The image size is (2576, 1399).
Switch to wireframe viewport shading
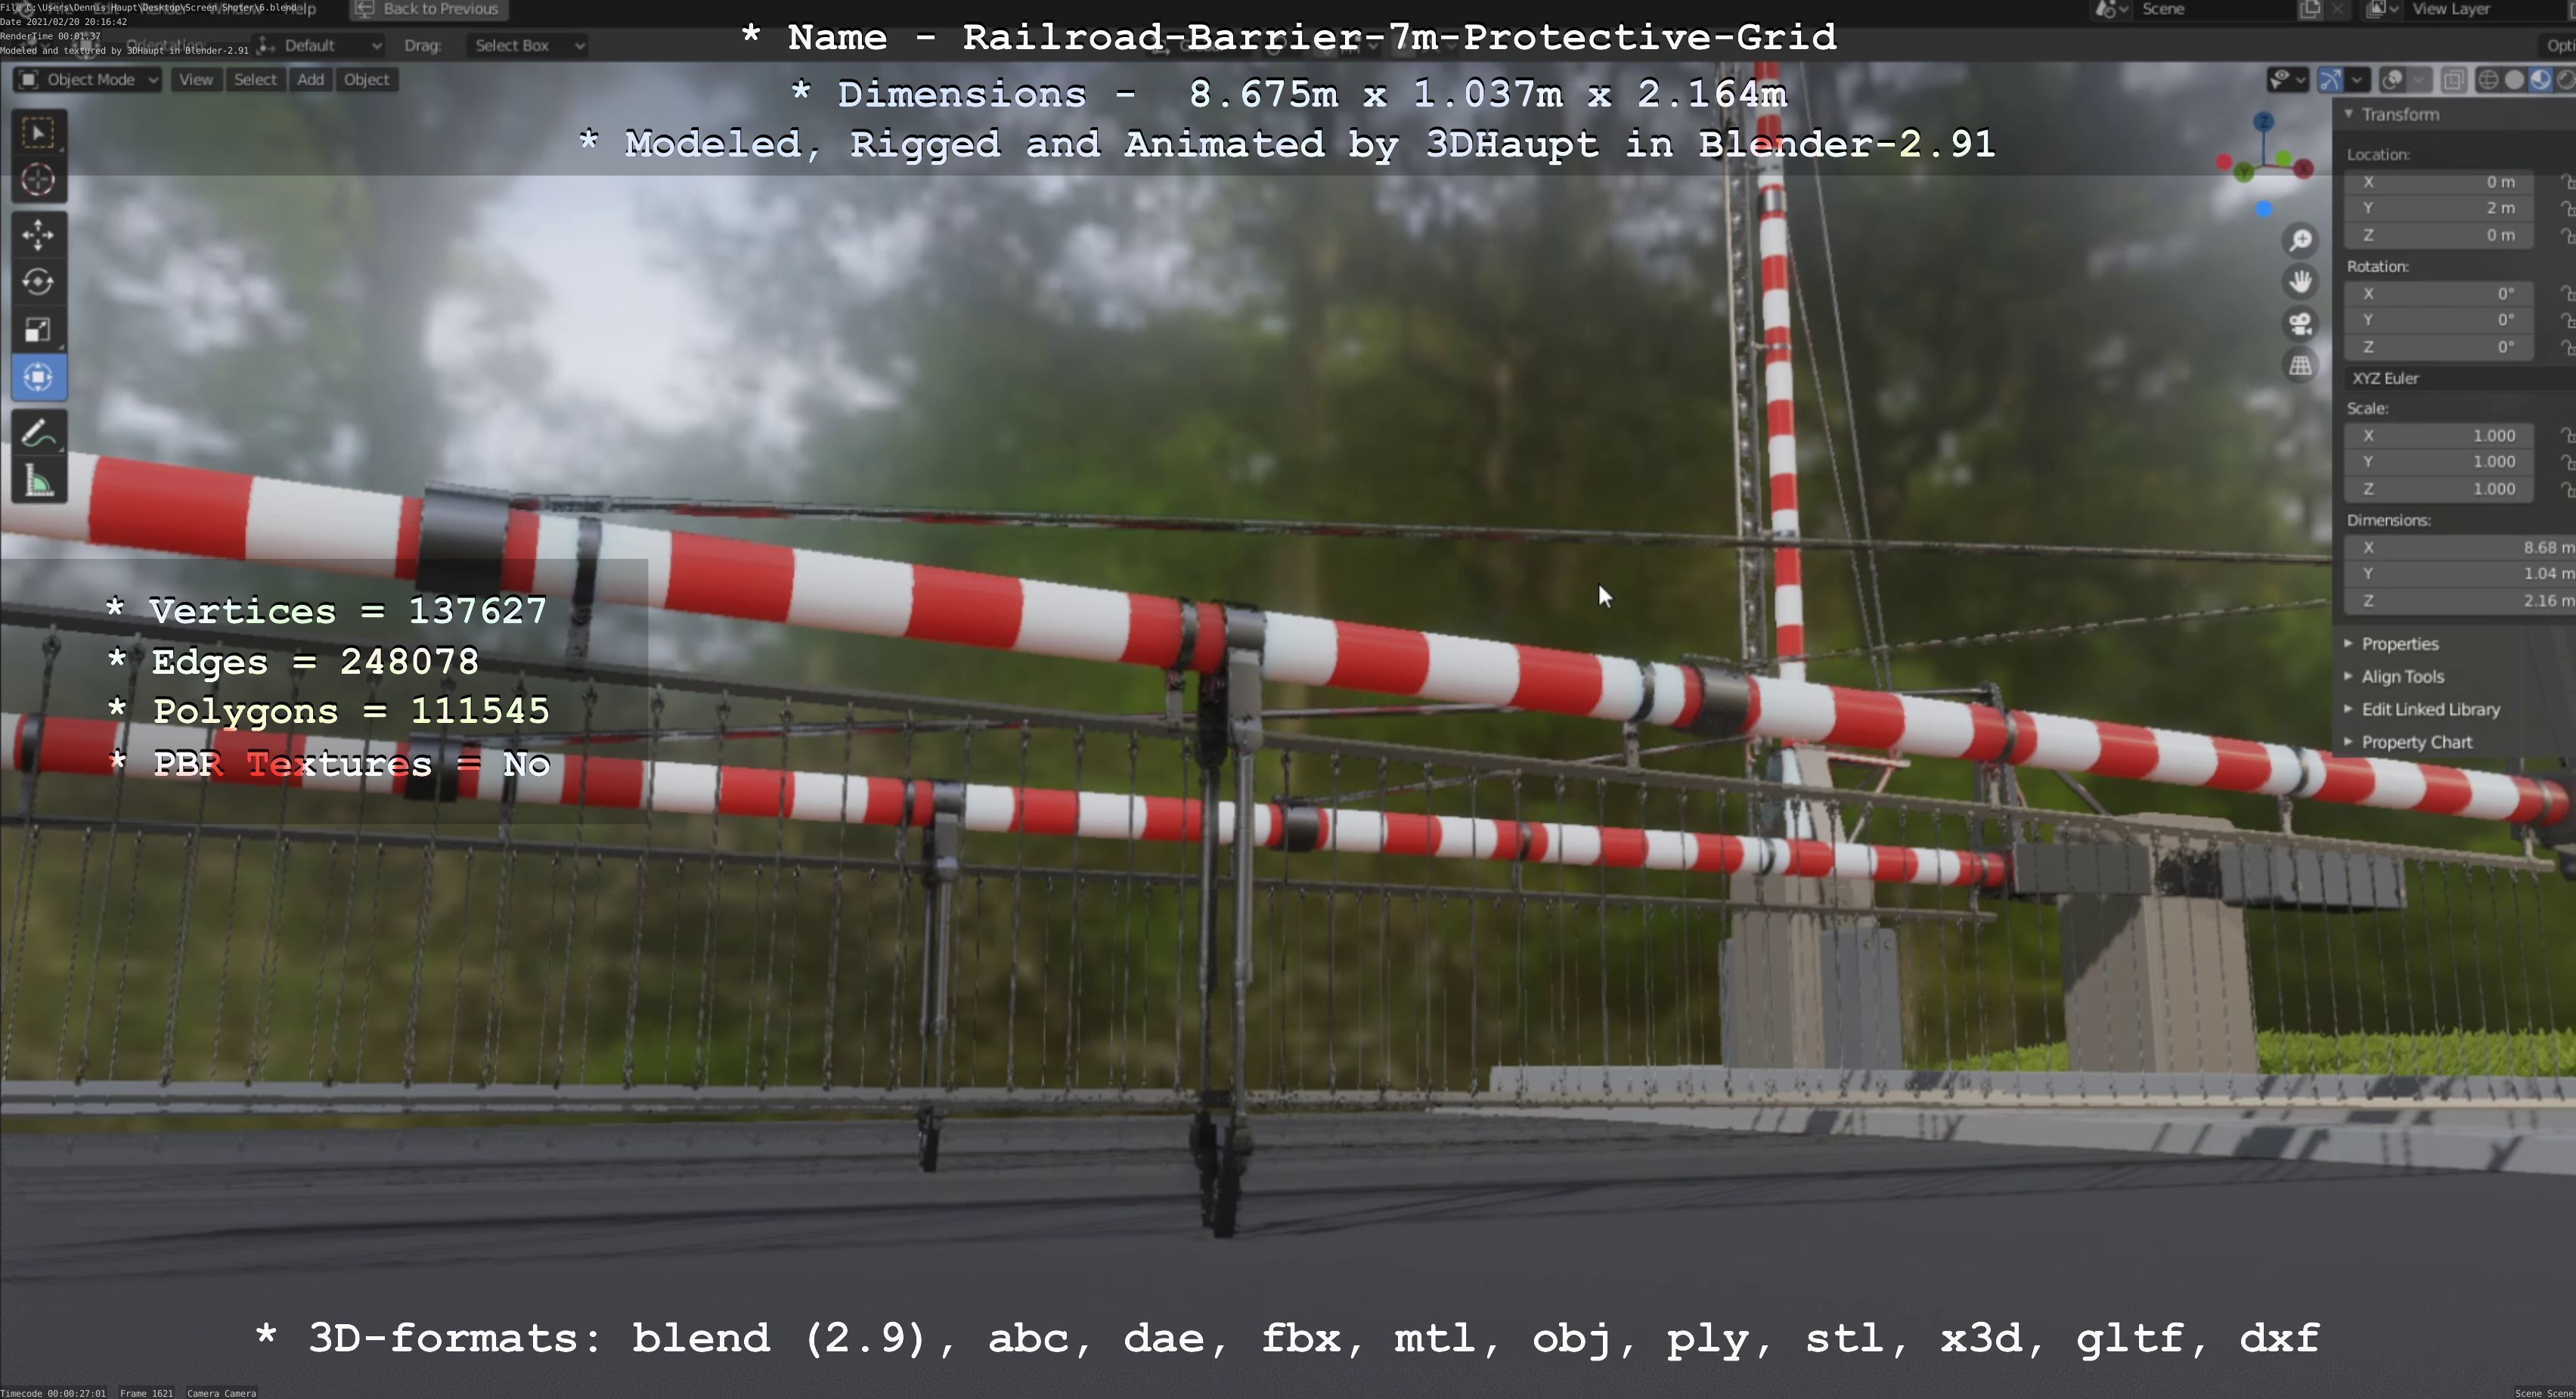pyautogui.click(x=2488, y=80)
